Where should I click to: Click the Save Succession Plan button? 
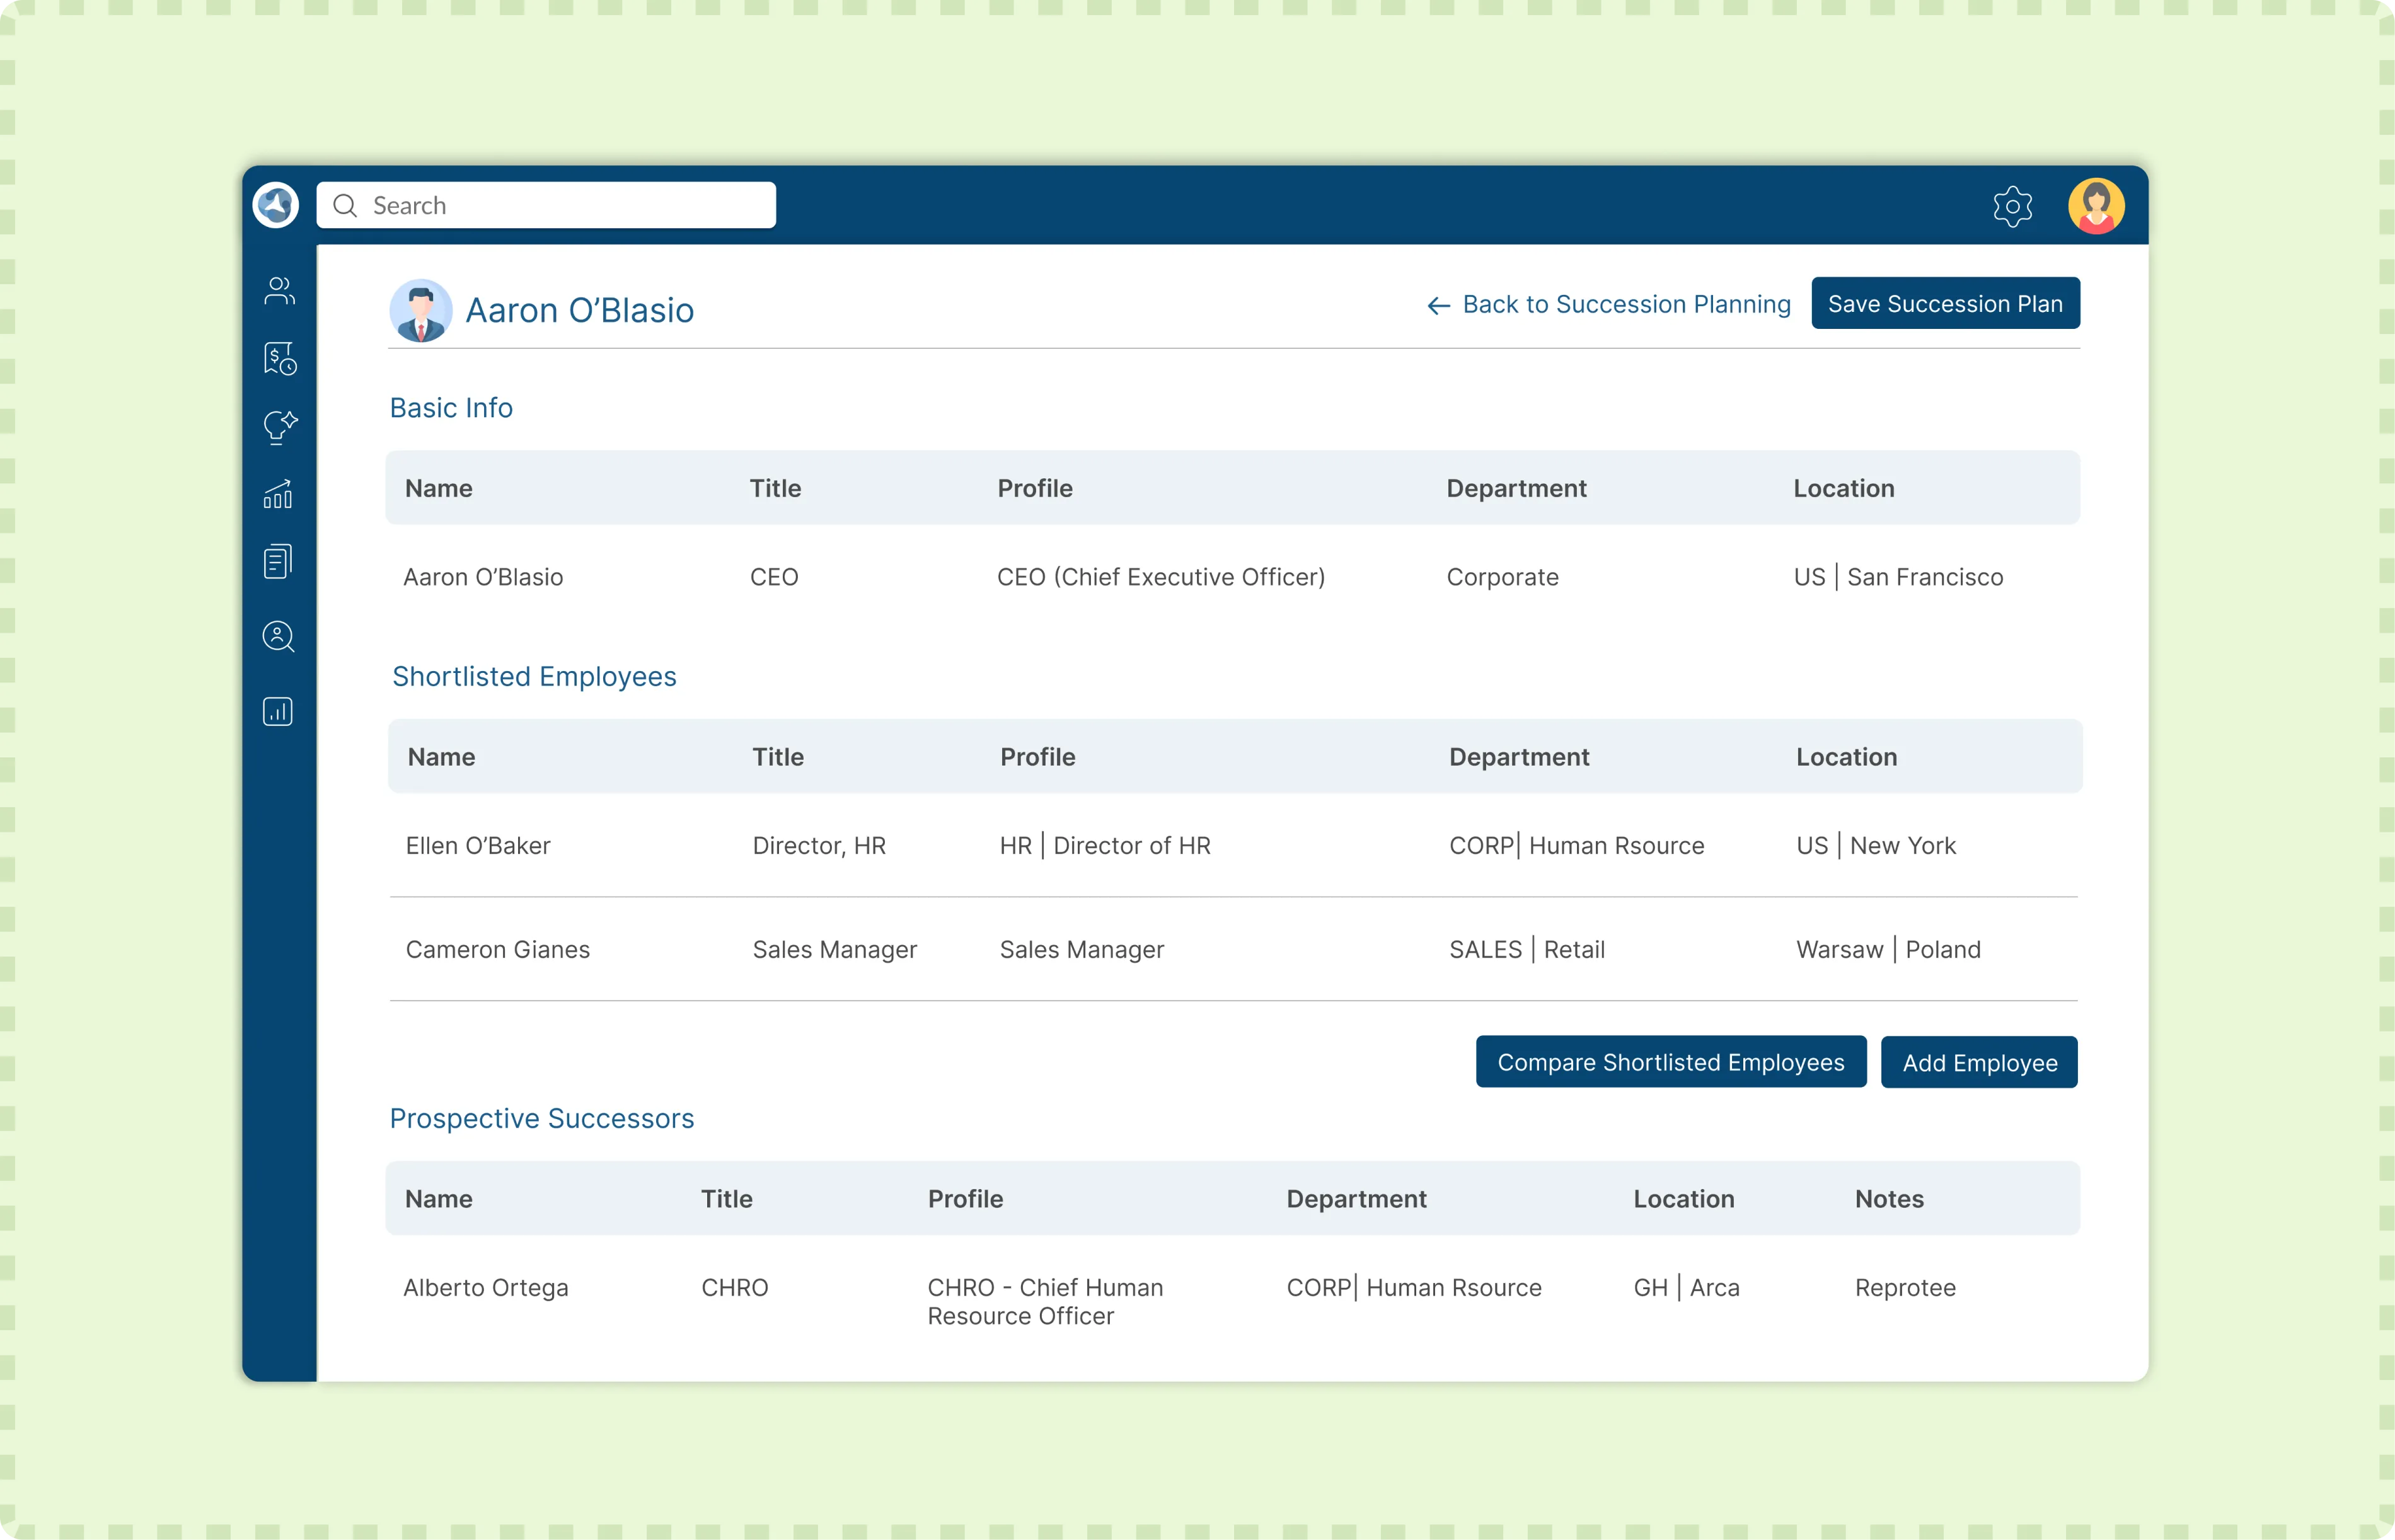(x=1944, y=303)
